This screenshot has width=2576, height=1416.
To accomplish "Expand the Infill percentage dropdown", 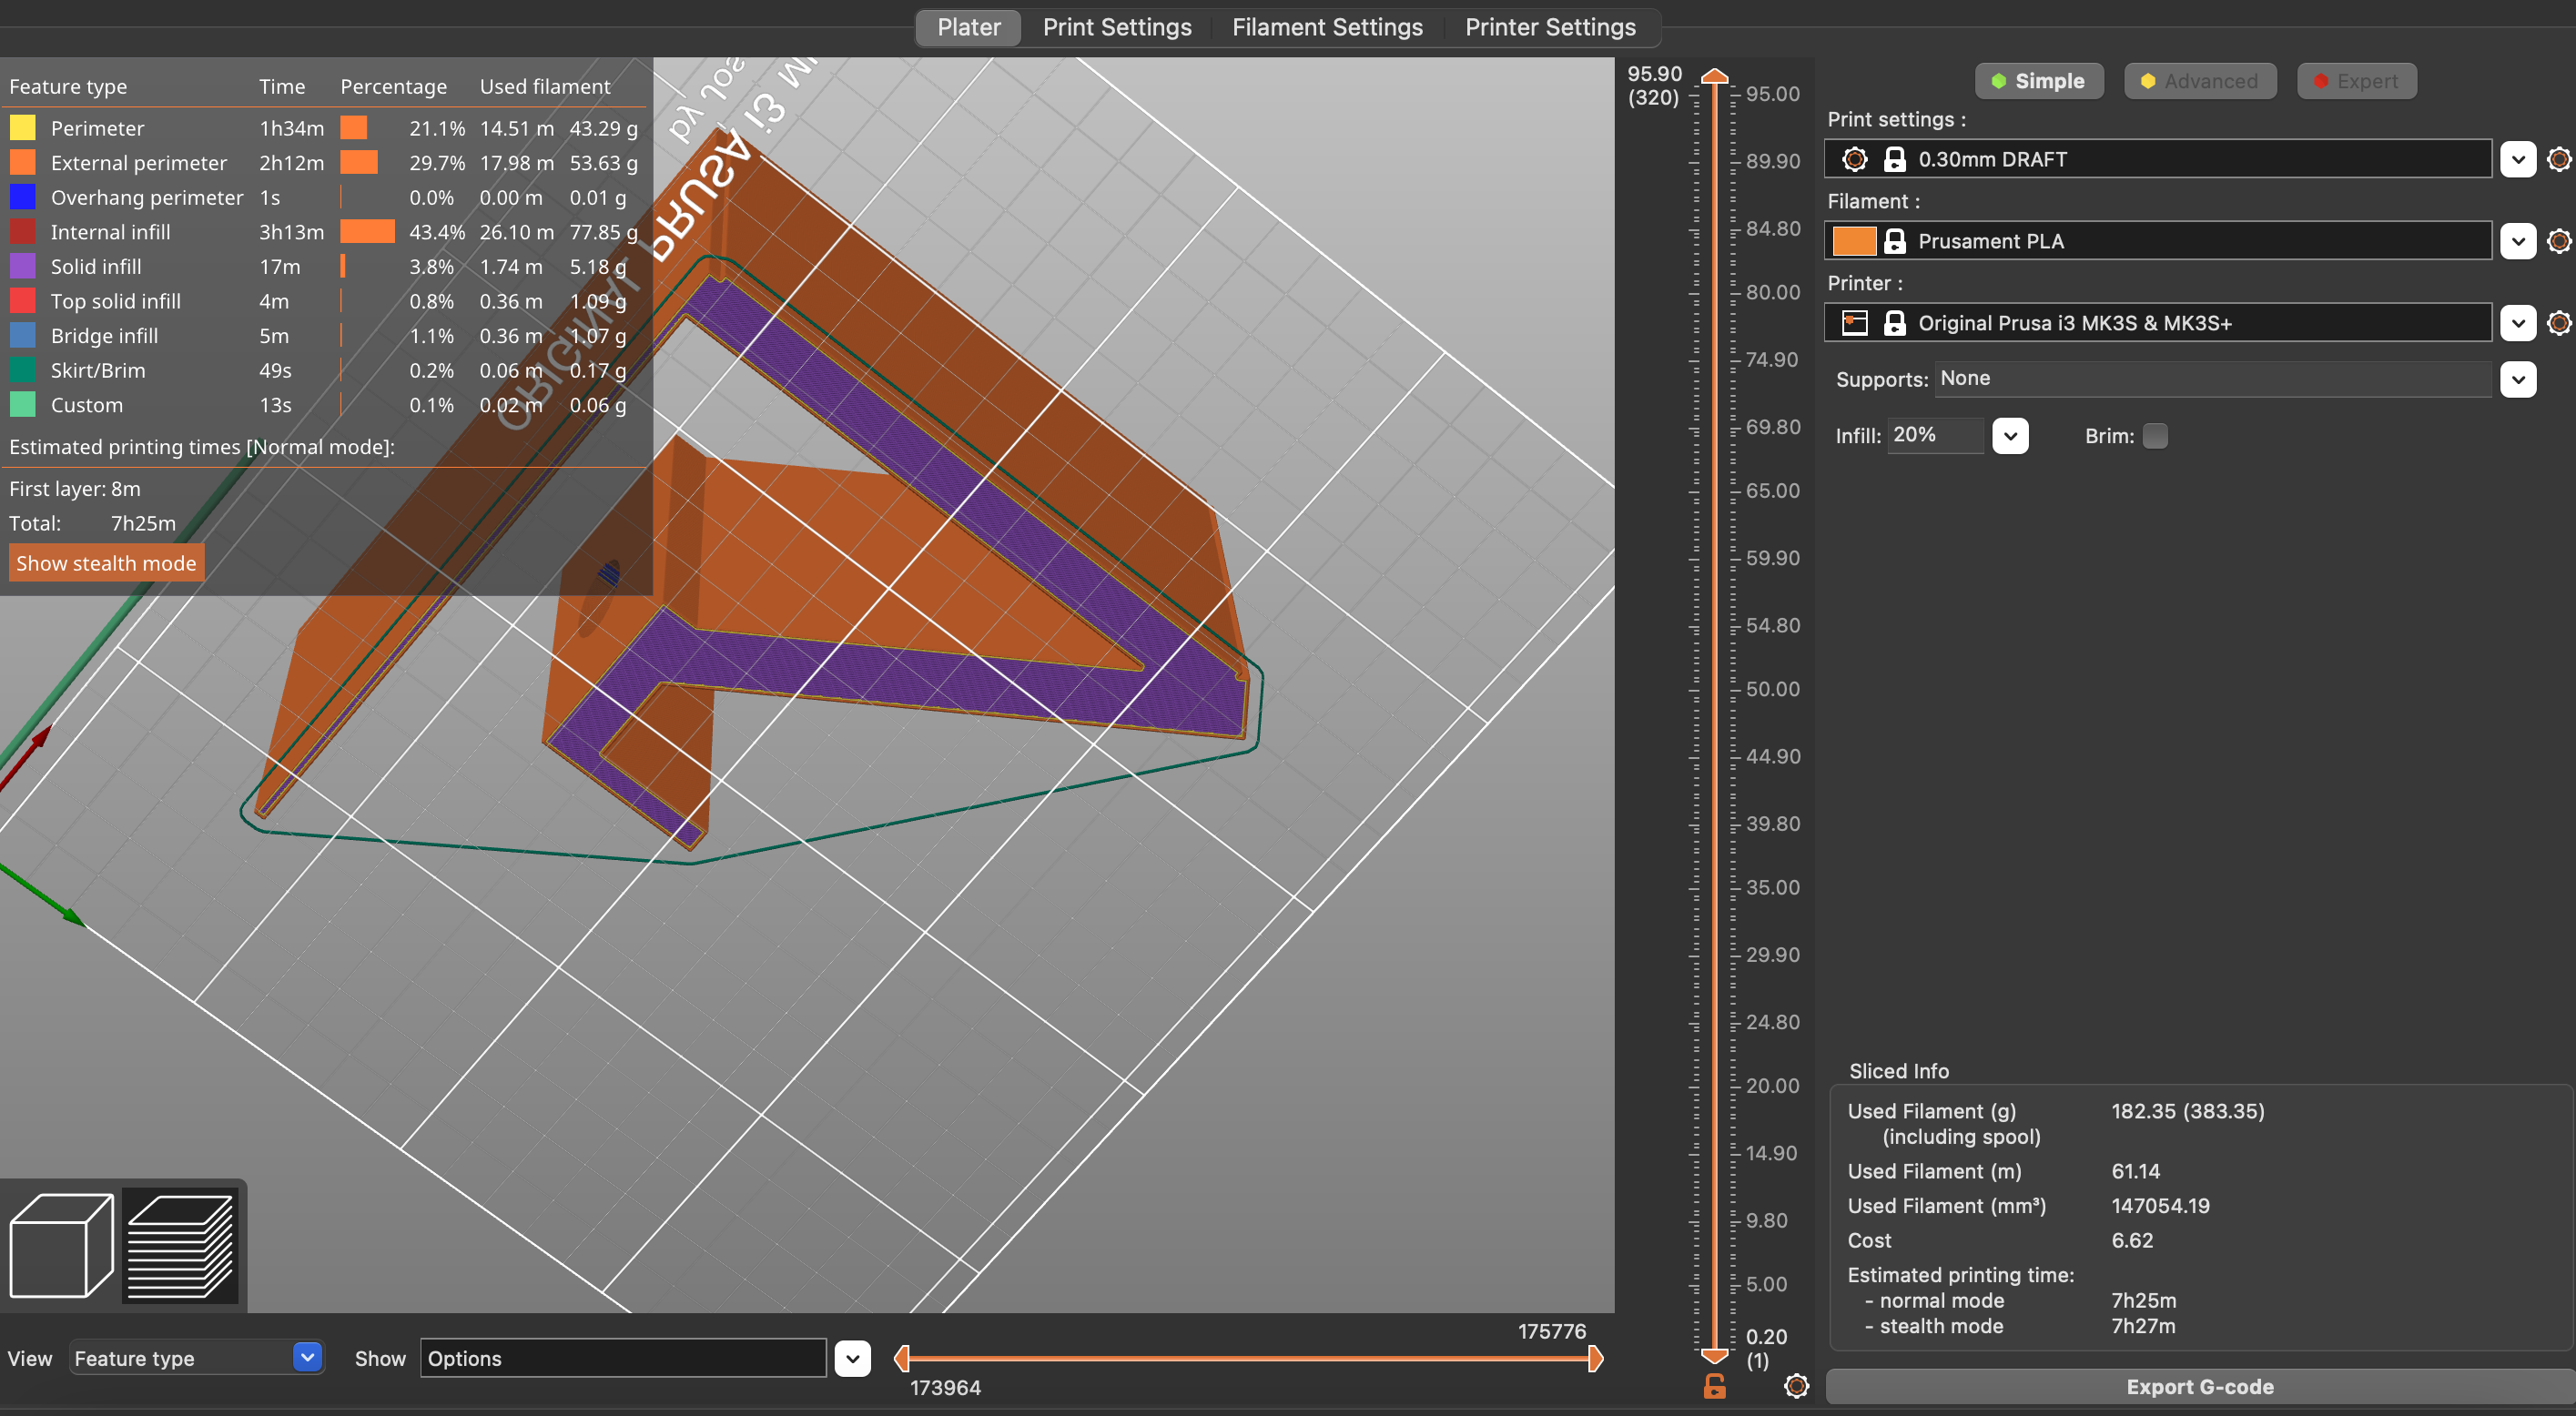I will tap(2011, 435).
